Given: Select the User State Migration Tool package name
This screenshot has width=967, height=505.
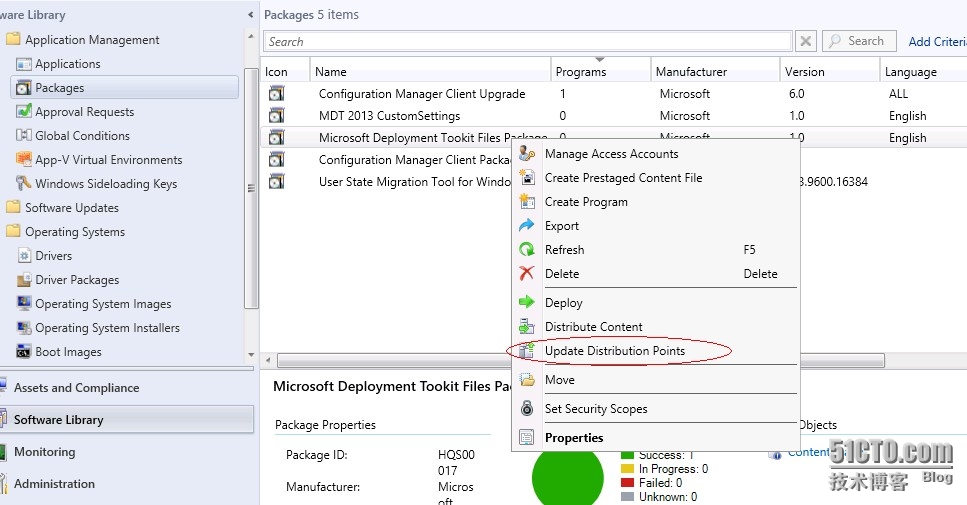Looking at the screenshot, I should coord(415,181).
